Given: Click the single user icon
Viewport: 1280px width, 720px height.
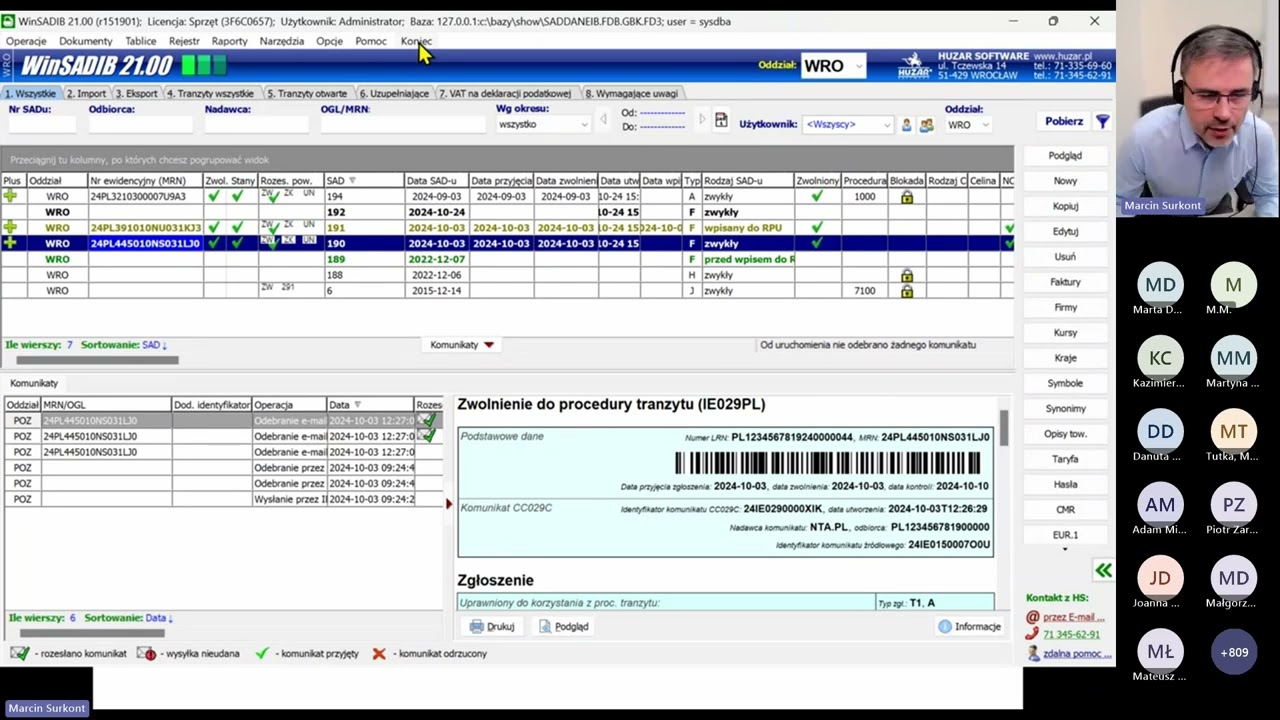Looking at the screenshot, I should tap(906, 124).
